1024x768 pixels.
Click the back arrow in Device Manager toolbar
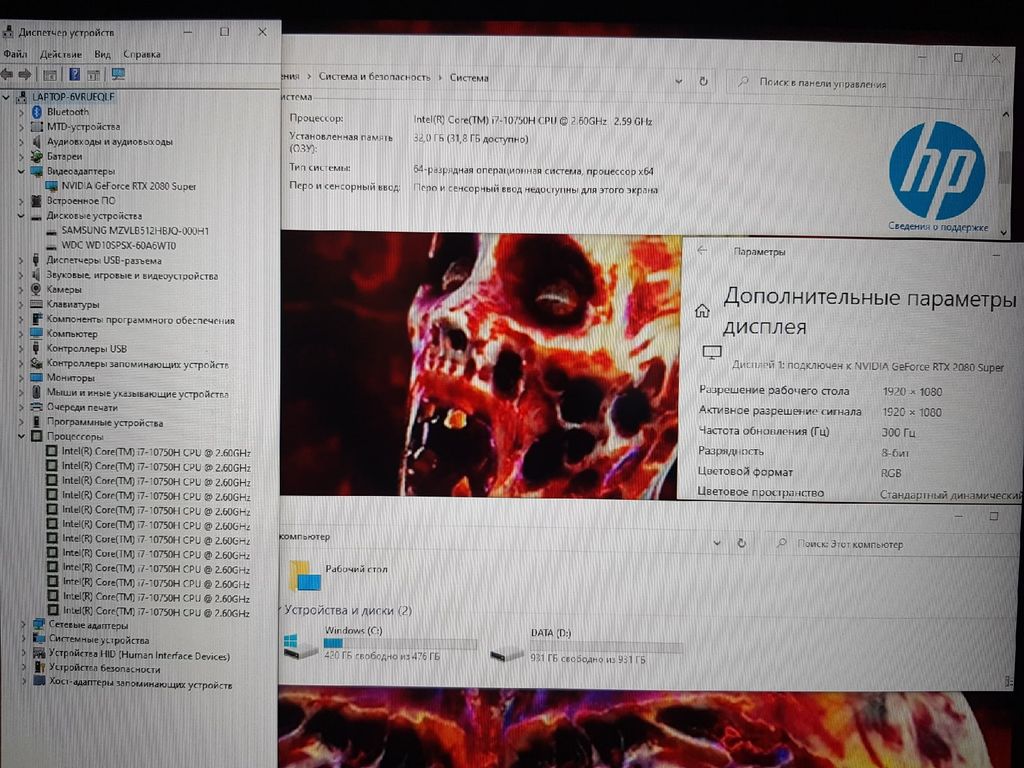[x=8, y=75]
